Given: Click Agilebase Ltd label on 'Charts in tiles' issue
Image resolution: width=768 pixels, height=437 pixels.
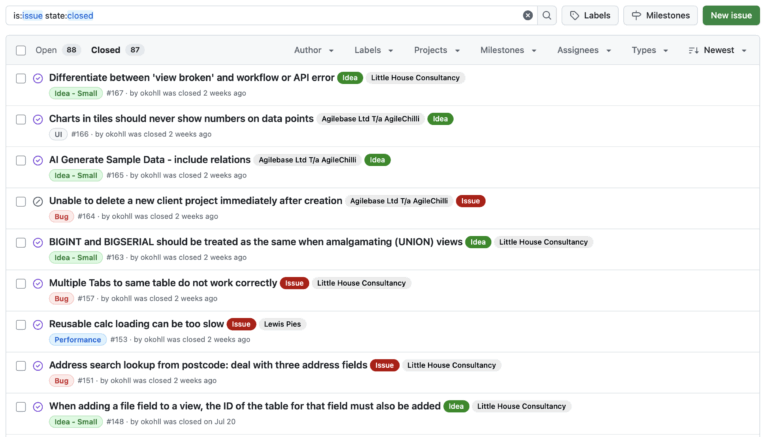Looking at the screenshot, I should tap(370, 119).
